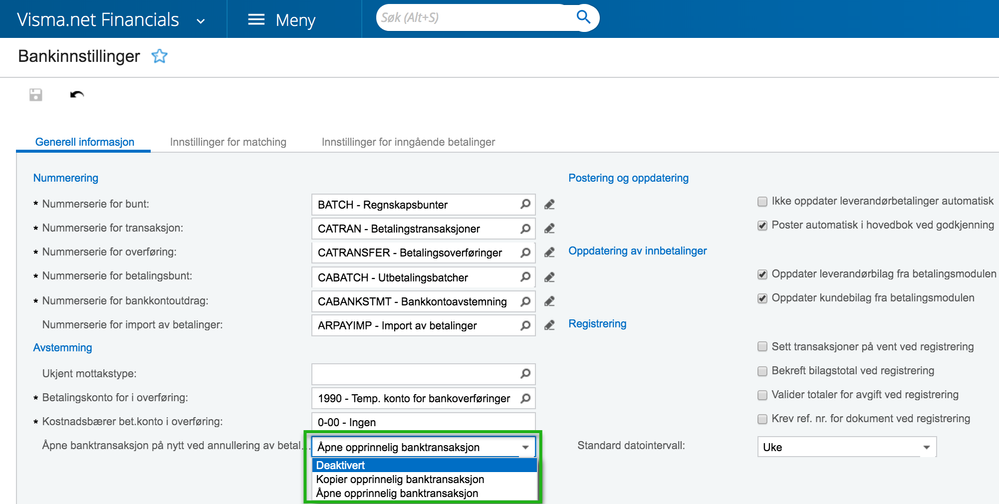Click the Nummerering section heading
Screen dimensions: 999x504
pyautogui.click(x=66, y=178)
